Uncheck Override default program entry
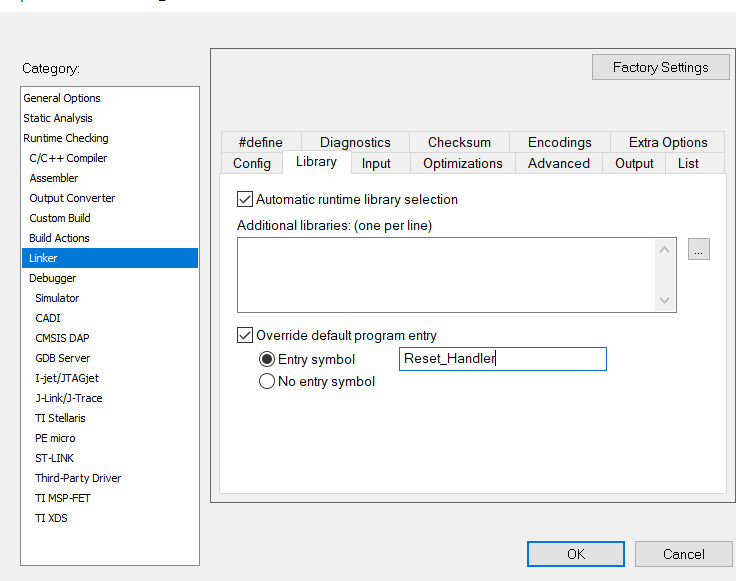 [x=245, y=335]
